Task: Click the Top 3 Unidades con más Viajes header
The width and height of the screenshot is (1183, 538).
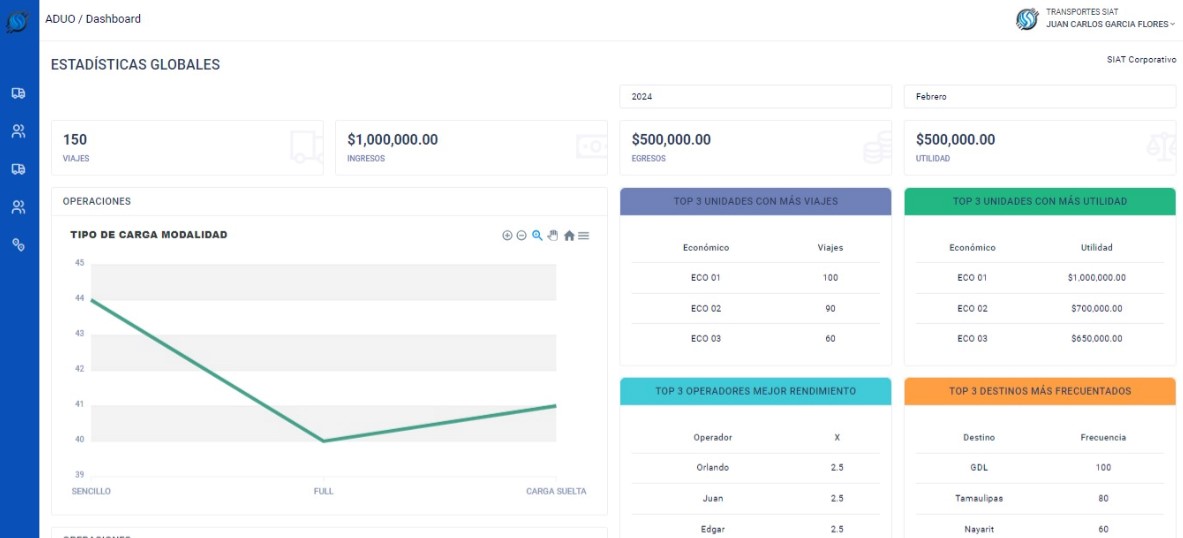Action: [x=755, y=201]
